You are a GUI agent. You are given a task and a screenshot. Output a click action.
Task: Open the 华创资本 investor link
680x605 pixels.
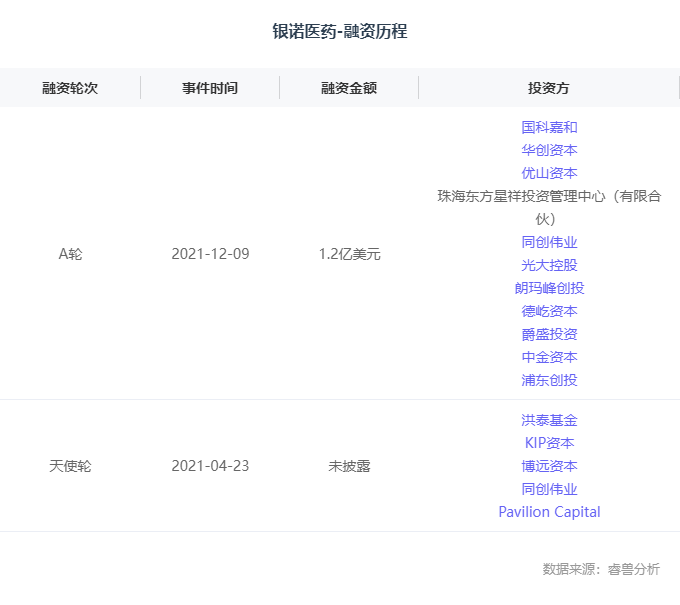point(549,150)
